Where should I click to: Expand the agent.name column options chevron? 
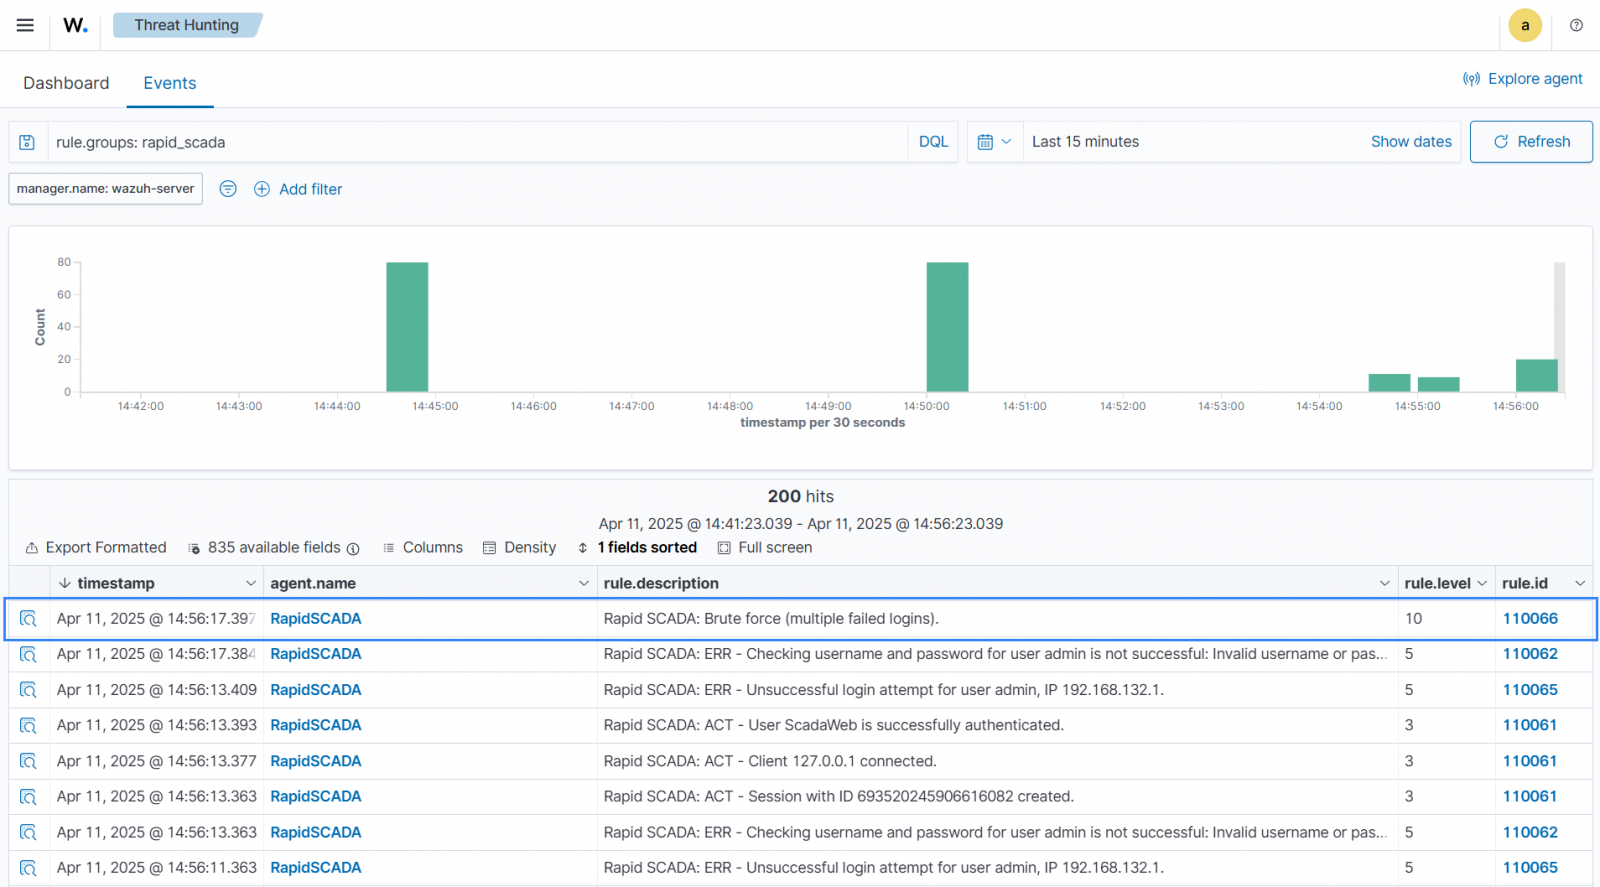tap(584, 584)
